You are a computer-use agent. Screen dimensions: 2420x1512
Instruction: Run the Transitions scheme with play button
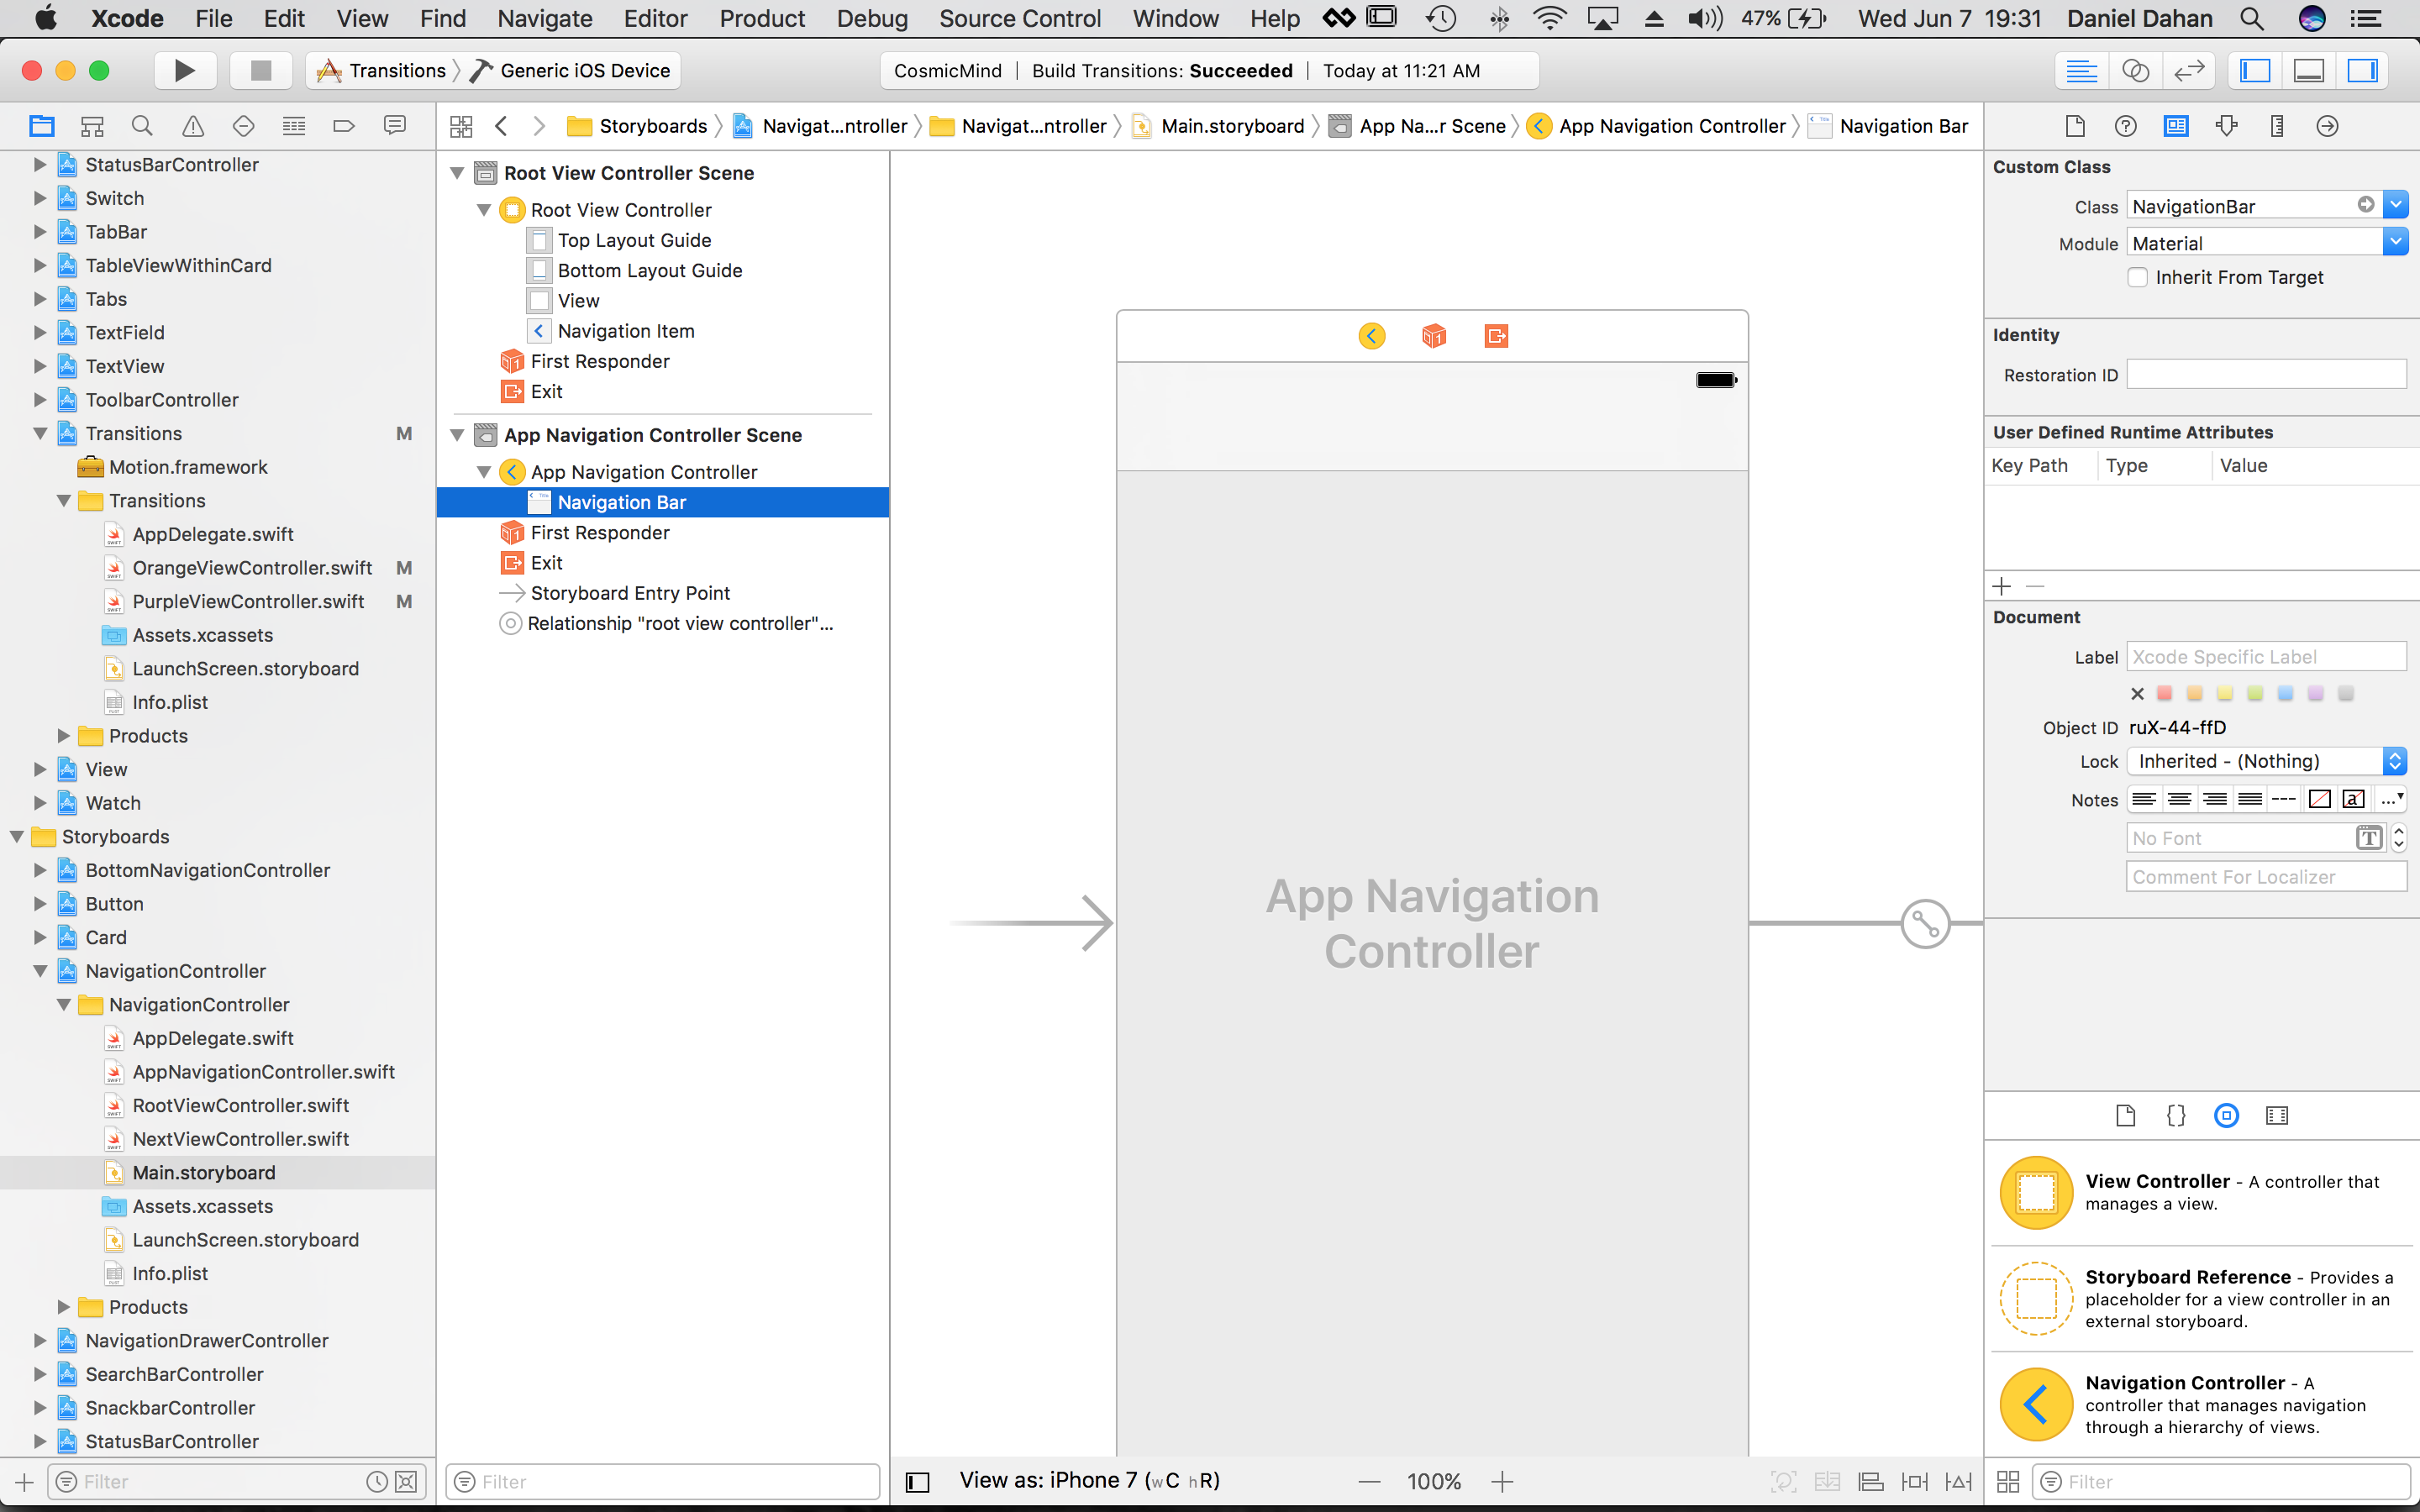click(x=184, y=70)
